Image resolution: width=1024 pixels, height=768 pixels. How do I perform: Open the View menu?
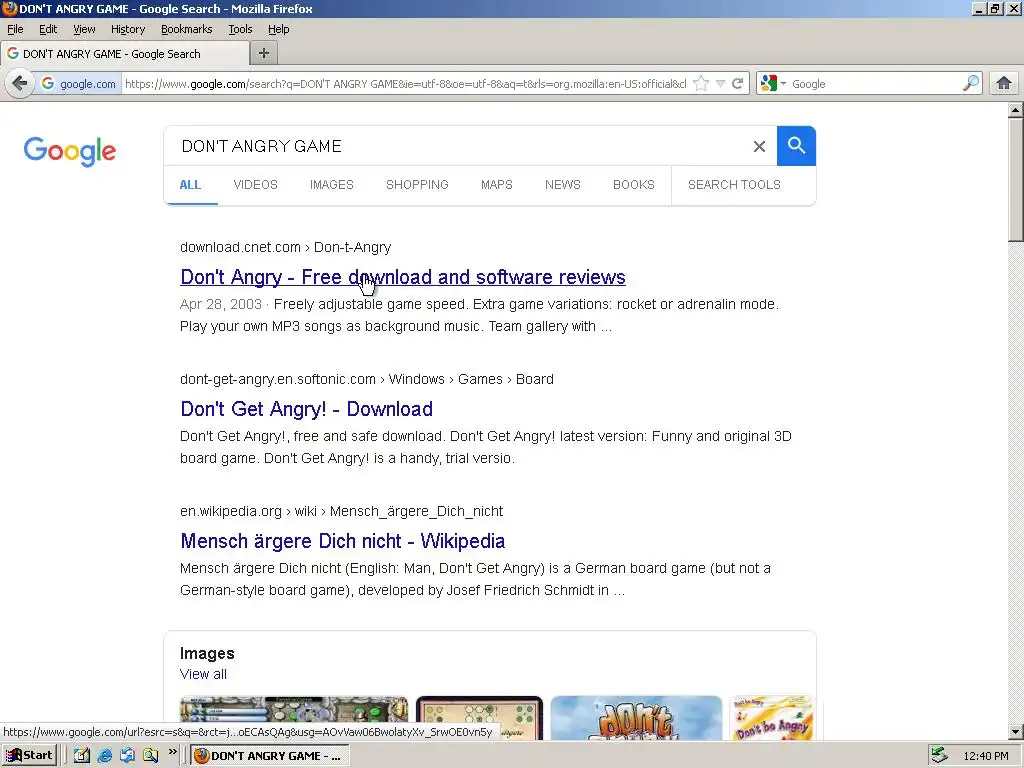coord(84,29)
